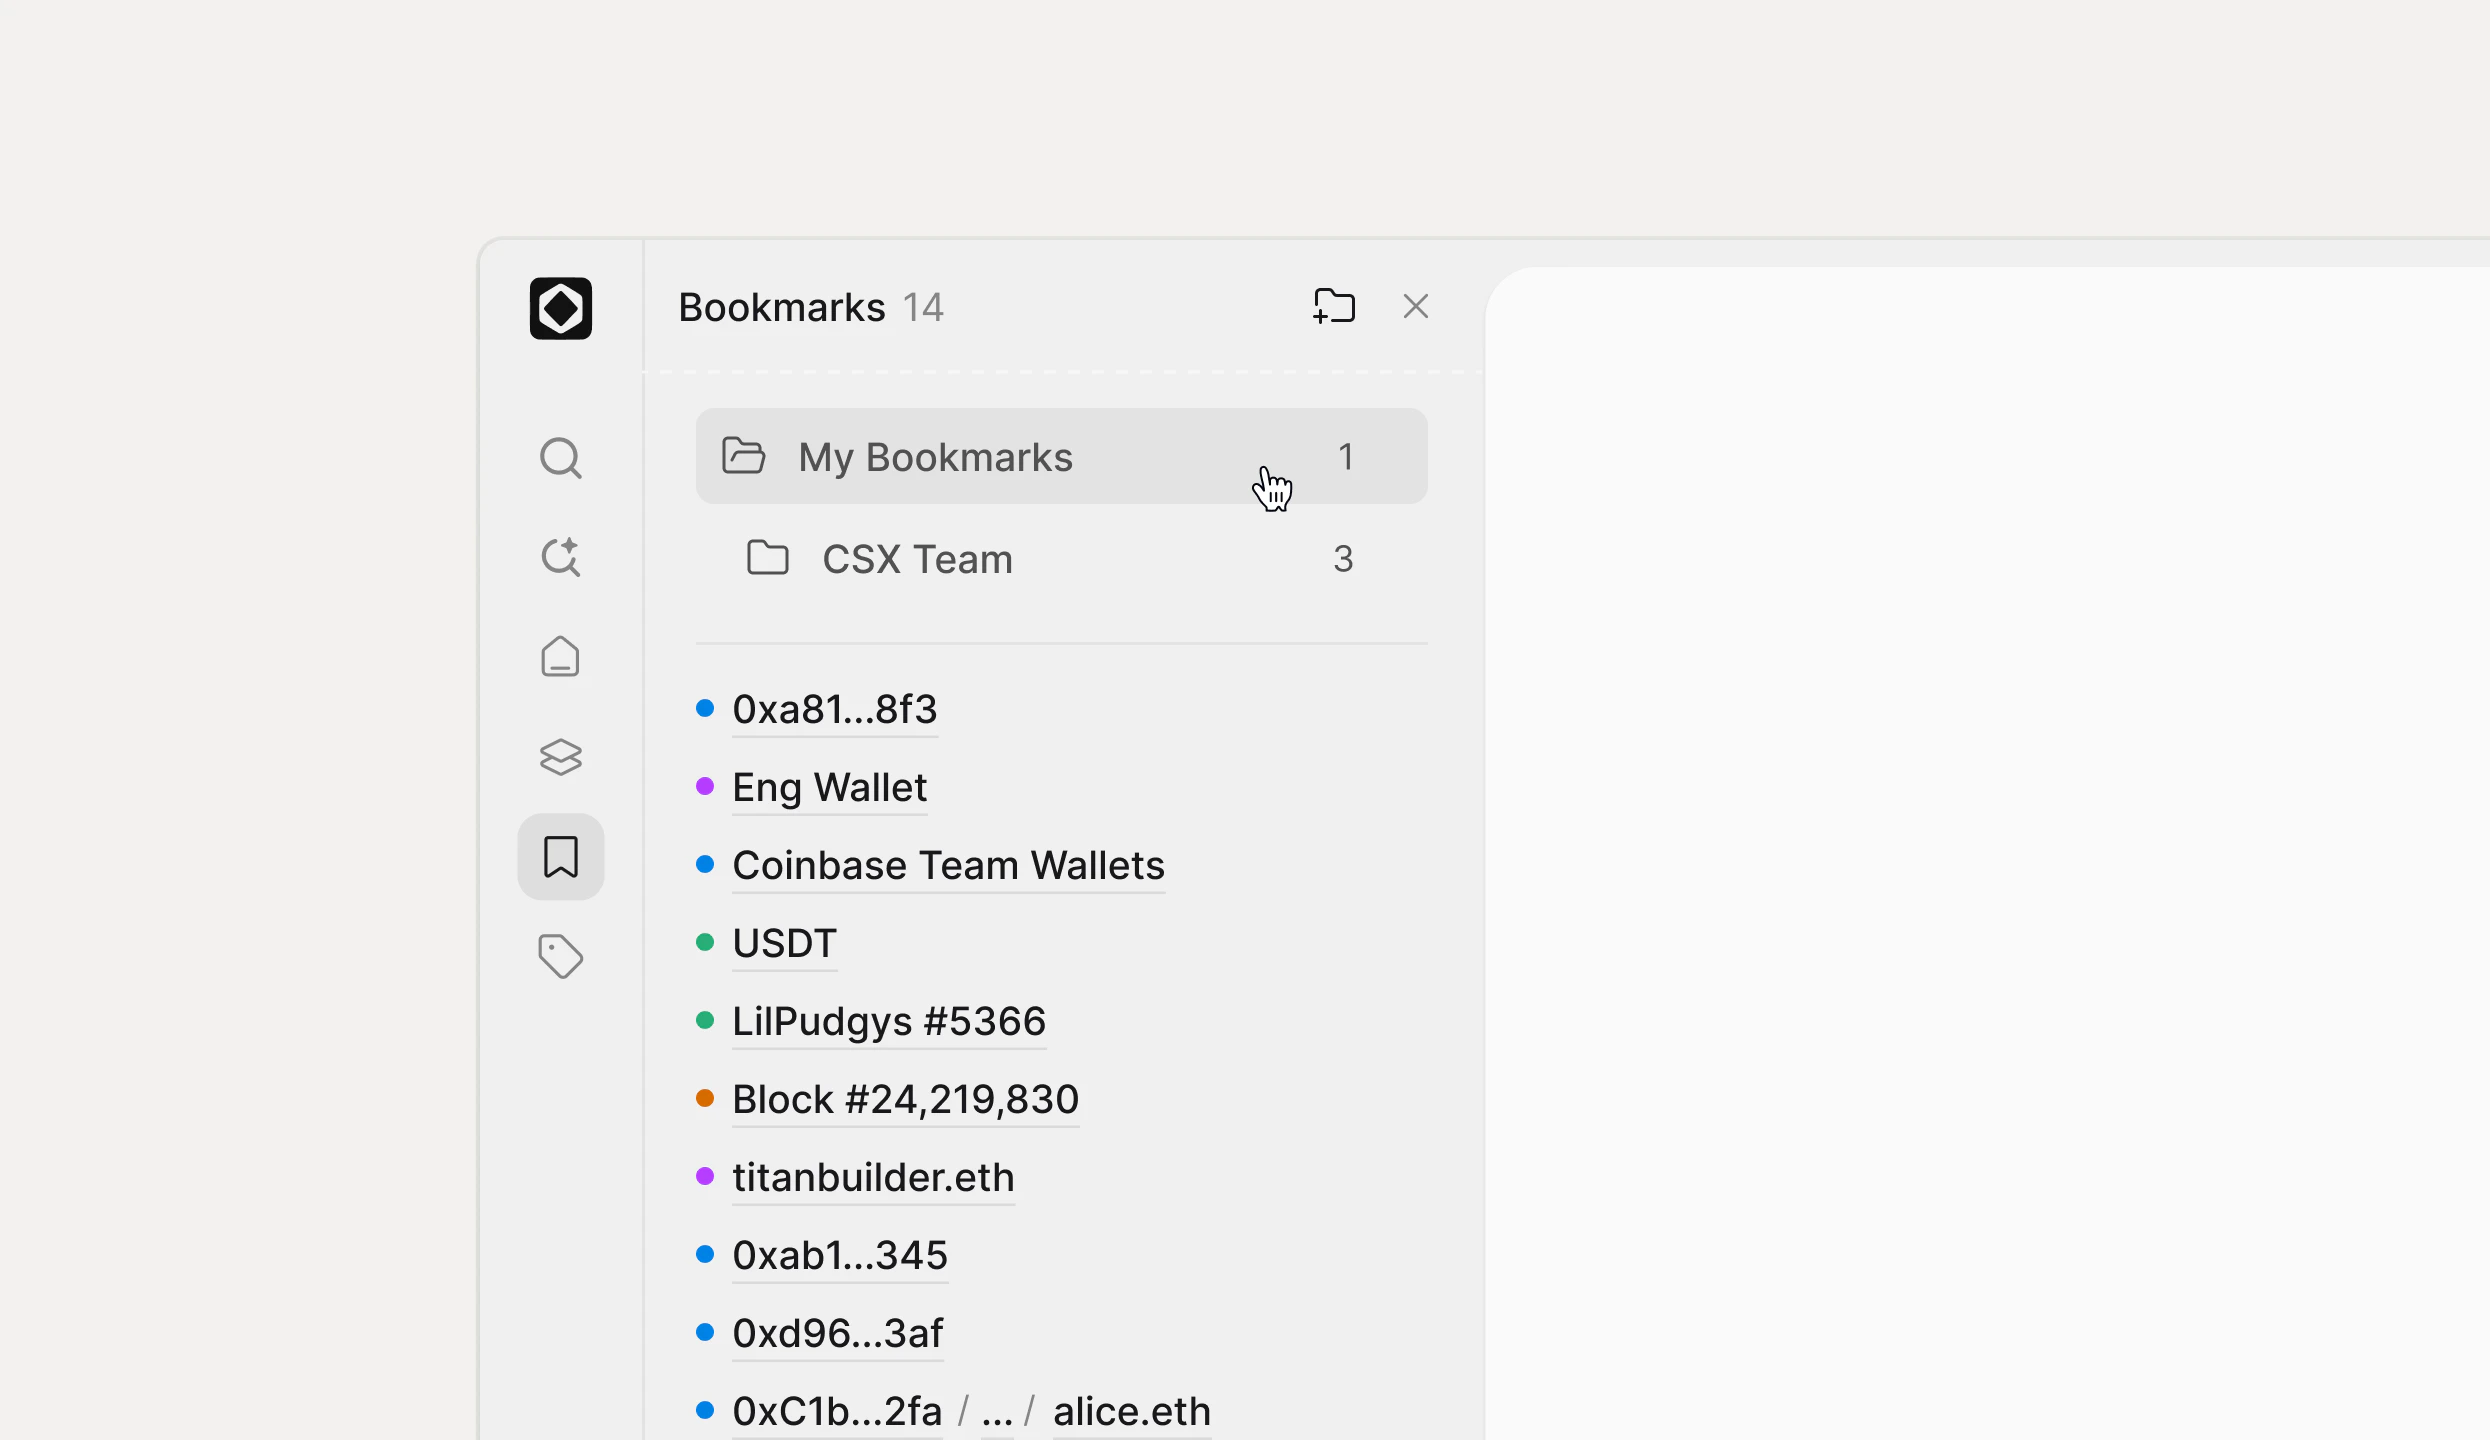Switch to the Bookmarks panel header
2490x1440 pixels.
[783, 307]
